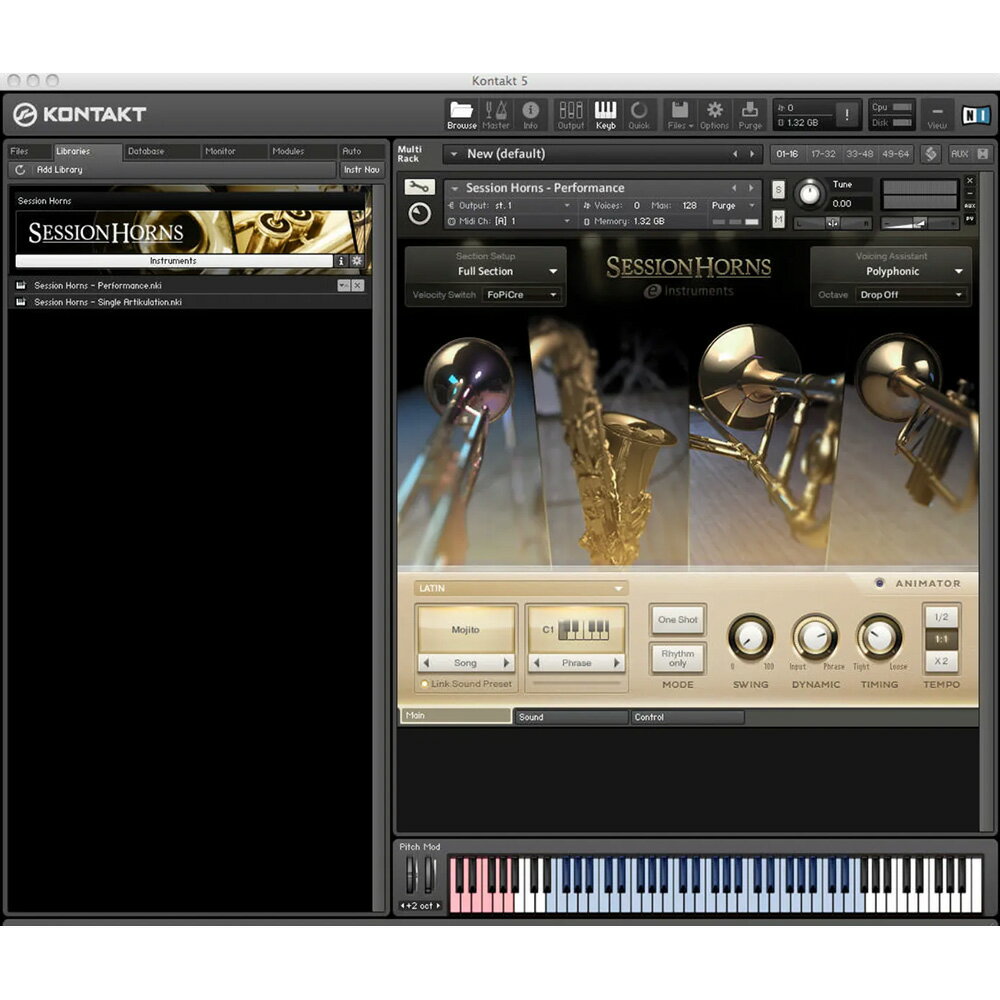Open instrument edit wrench icon
This screenshot has height=1000, width=1000.
click(x=420, y=187)
